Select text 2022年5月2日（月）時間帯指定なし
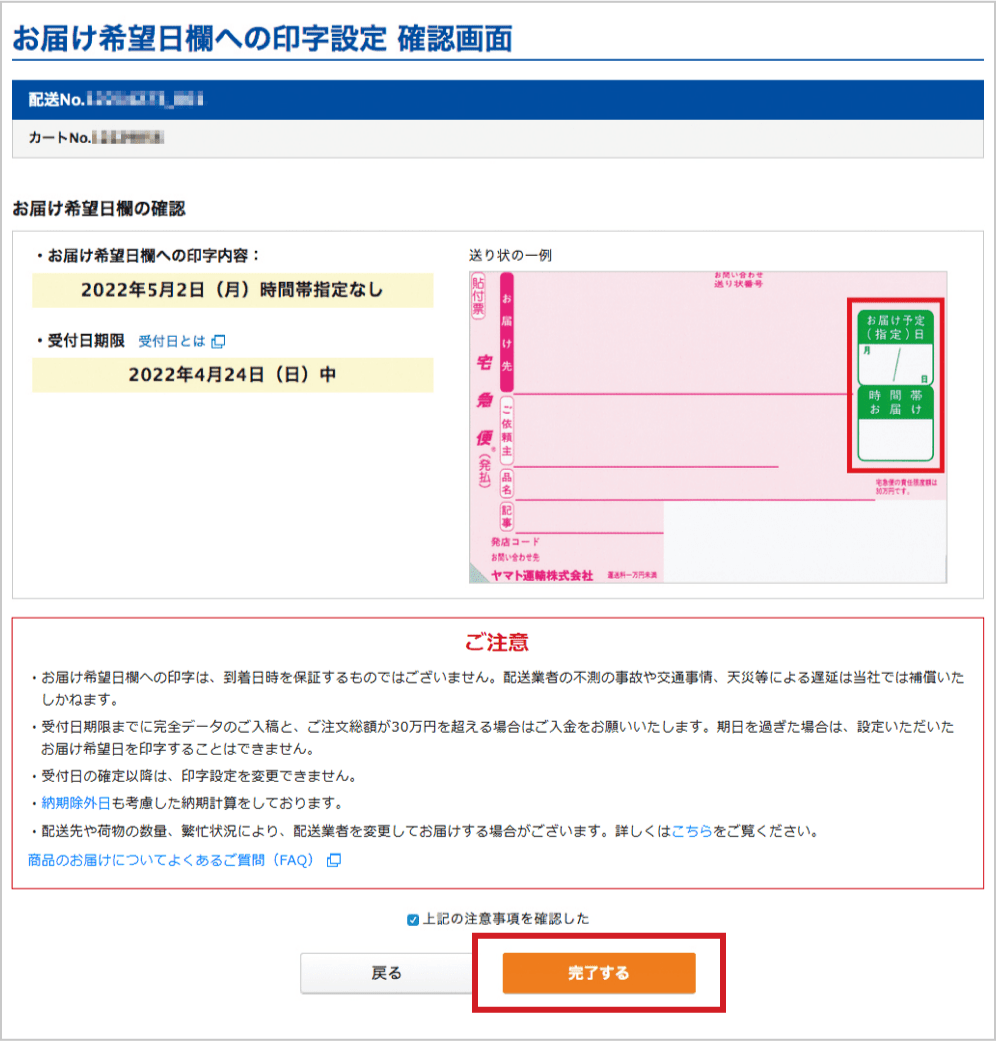 (233, 290)
